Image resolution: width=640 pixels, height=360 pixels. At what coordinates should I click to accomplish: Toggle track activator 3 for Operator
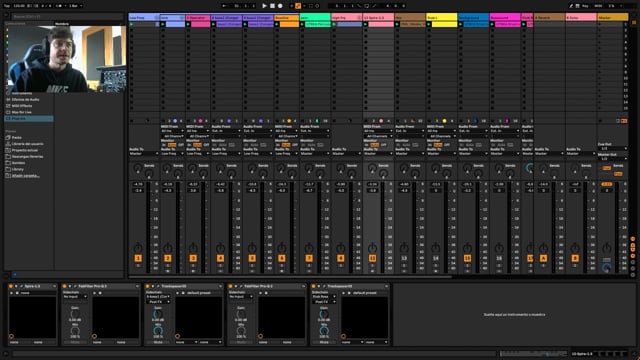(193, 258)
